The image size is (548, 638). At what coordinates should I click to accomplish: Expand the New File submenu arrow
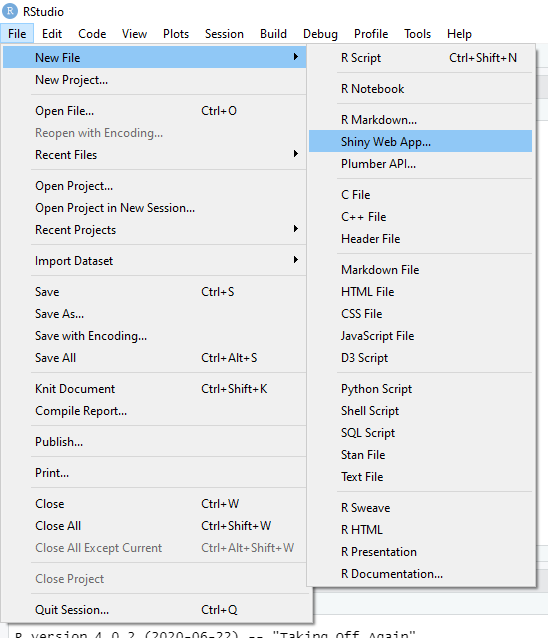tap(296, 57)
